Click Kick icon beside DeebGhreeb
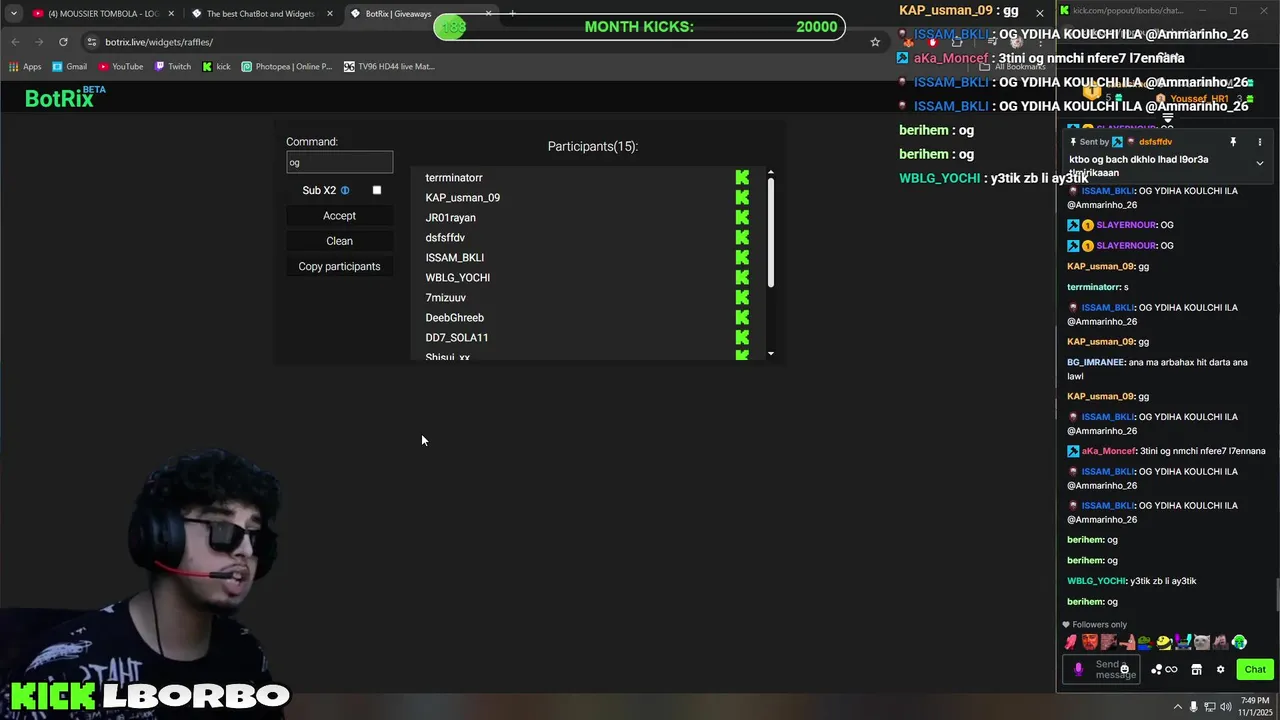Image resolution: width=1280 pixels, height=720 pixels. click(742, 317)
